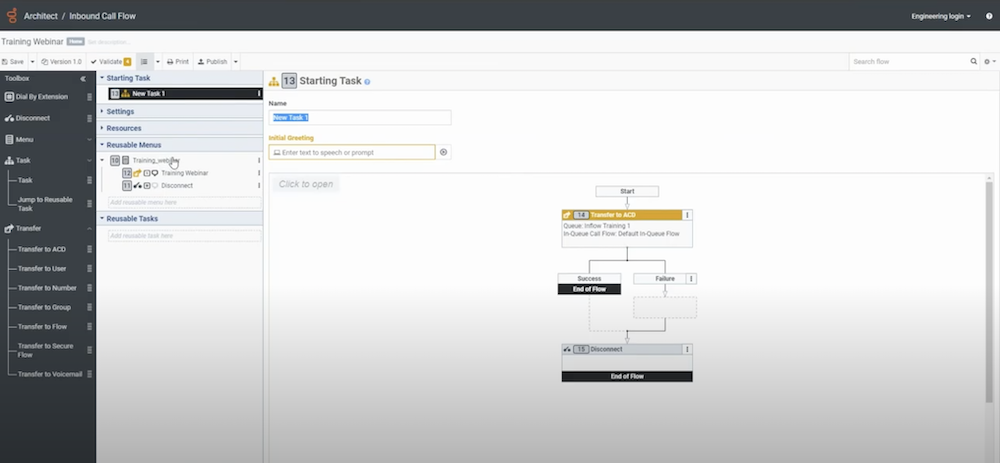Expand the Settings section
Viewport: 1000px width, 463px height.
click(x=102, y=112)
